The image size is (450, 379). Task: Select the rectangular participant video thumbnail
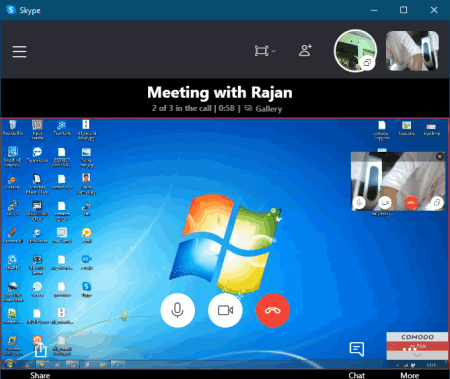point(412,51)
